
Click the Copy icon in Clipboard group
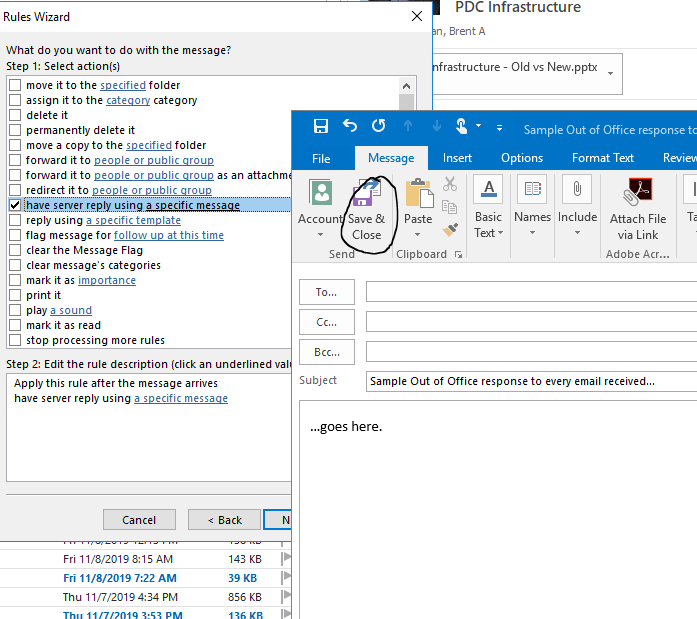449,207
